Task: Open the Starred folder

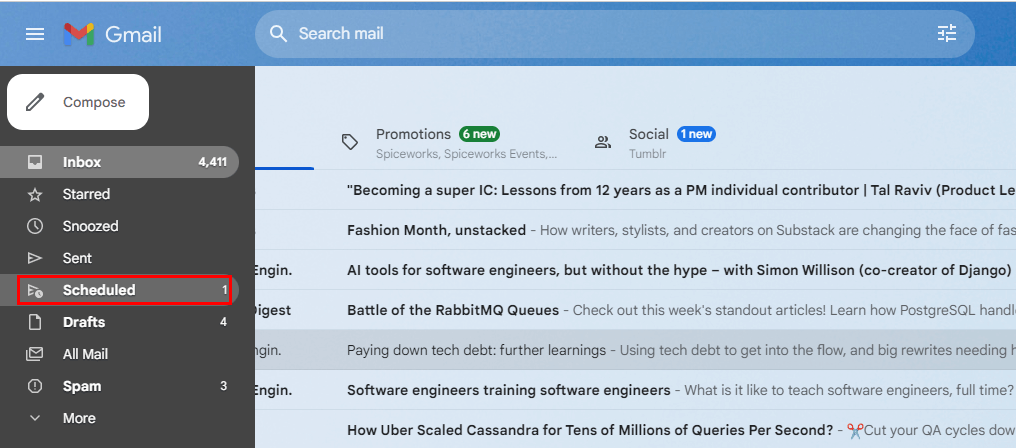Action: [86, 194]
